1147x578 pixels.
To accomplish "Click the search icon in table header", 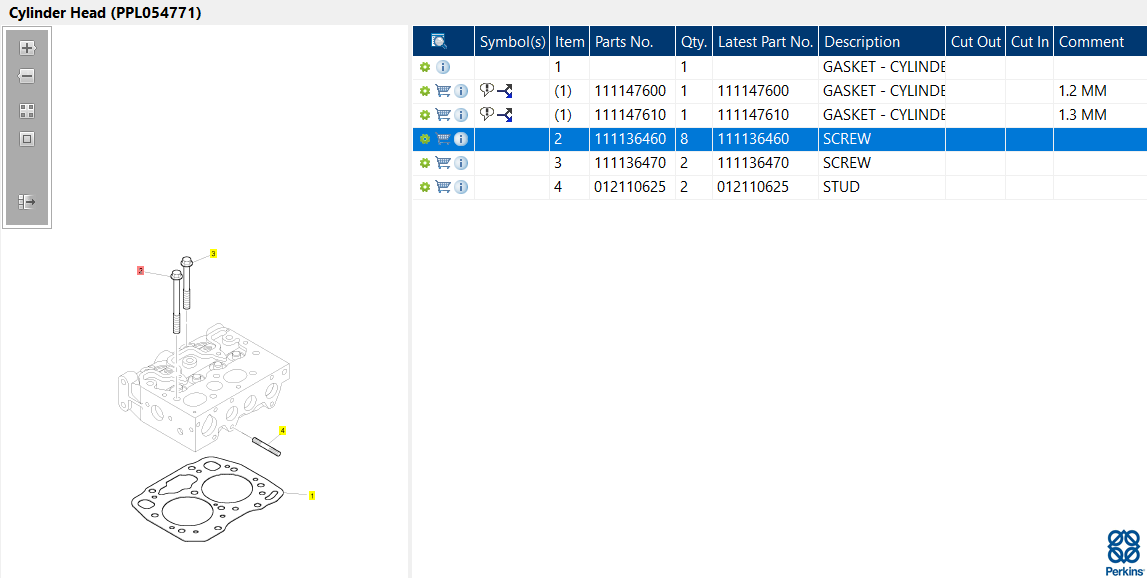I will (x=439, y=41).
